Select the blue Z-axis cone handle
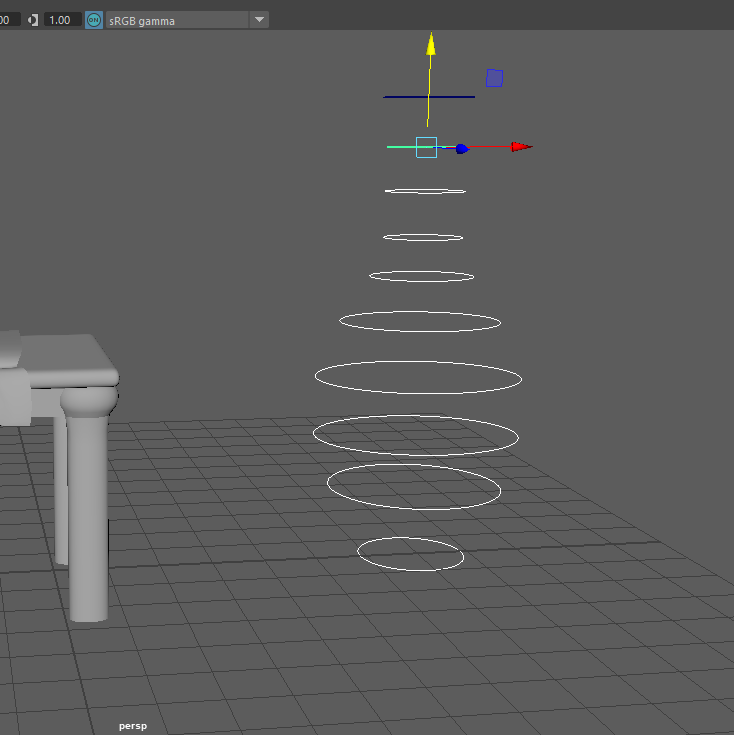Viewport: 734px width, 735px height. click(x=461, y=148)
